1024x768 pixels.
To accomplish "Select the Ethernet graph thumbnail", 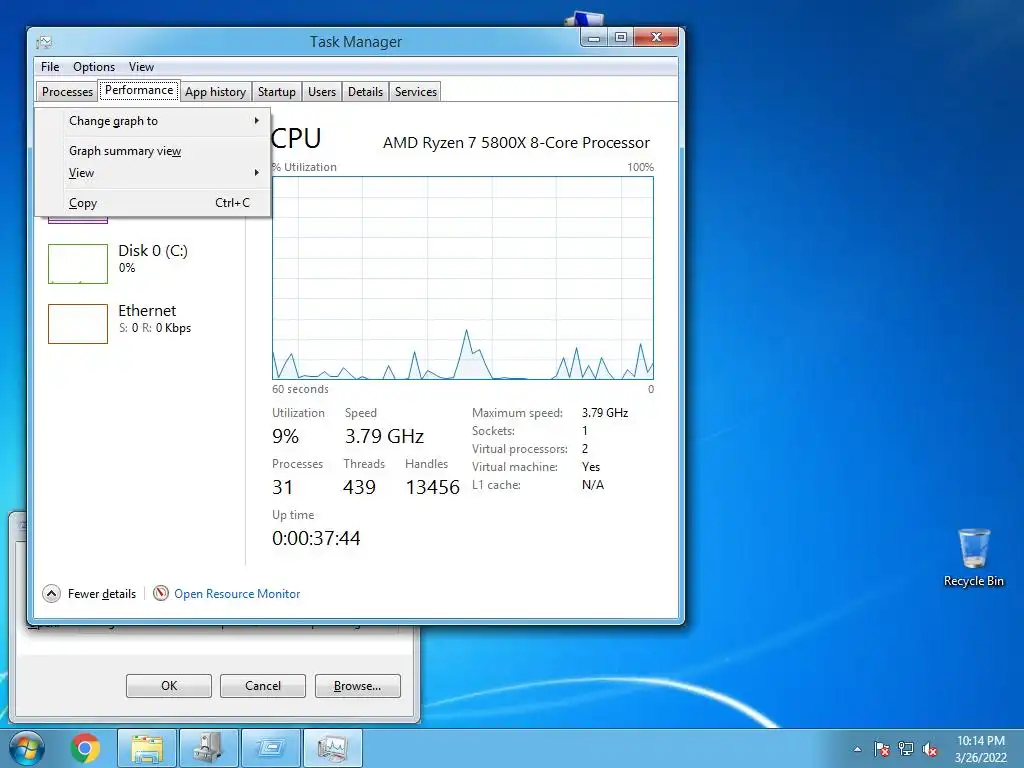I will point(78,324).
